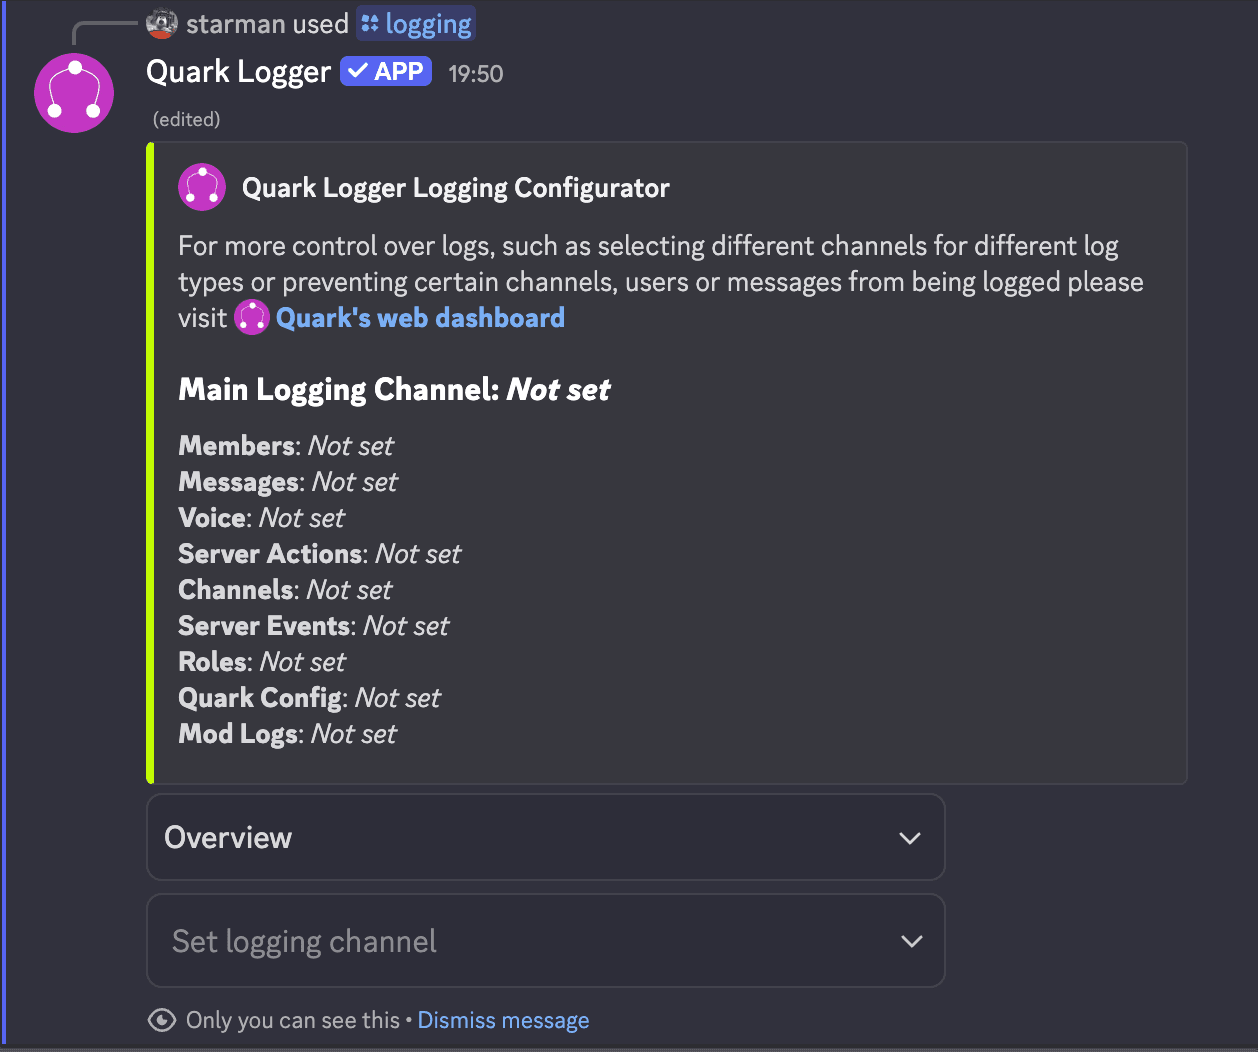Click the logging command reference pill
This screenshot has height=1052, width=1258.
coord(416,22)
